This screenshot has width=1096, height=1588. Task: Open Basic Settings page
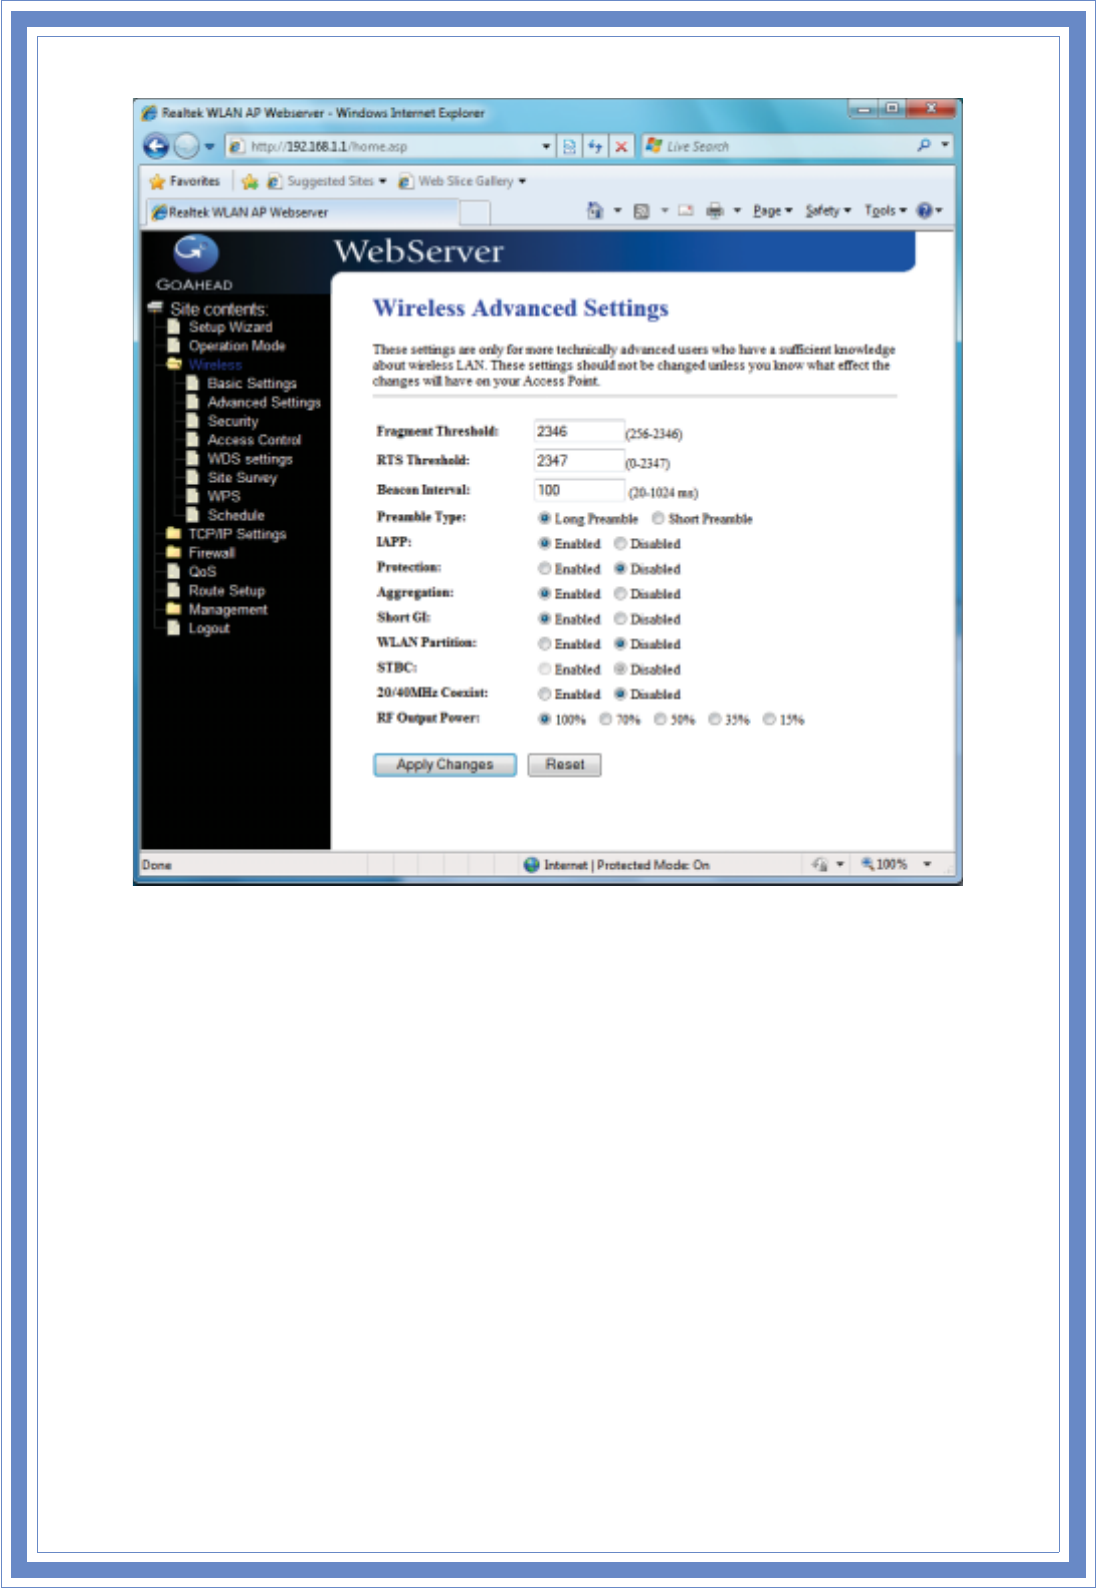coord(252,384)
